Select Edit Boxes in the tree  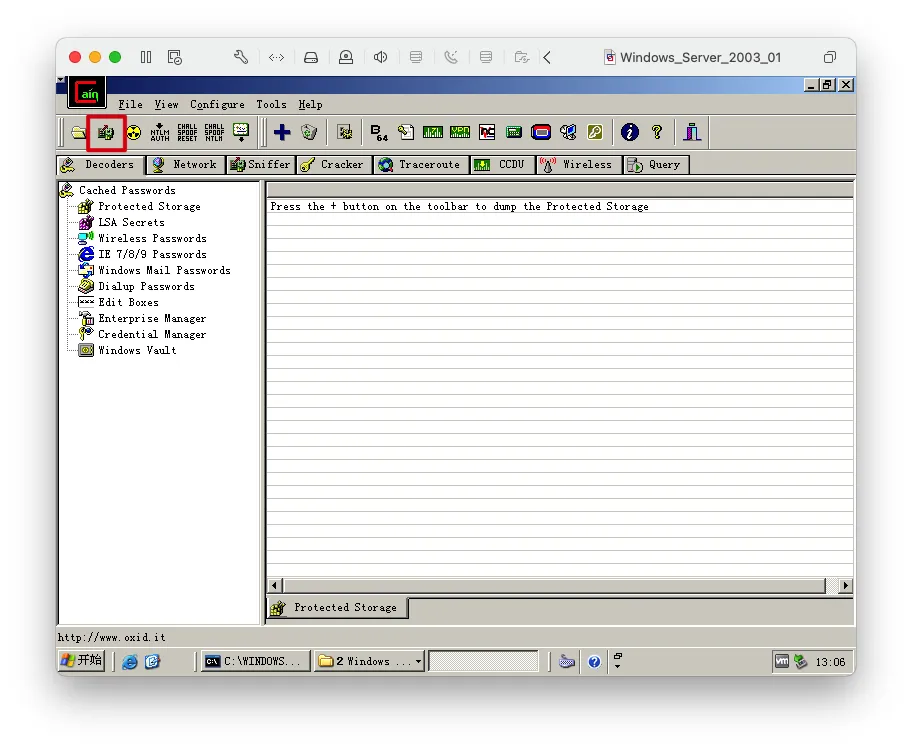(128, 303)
